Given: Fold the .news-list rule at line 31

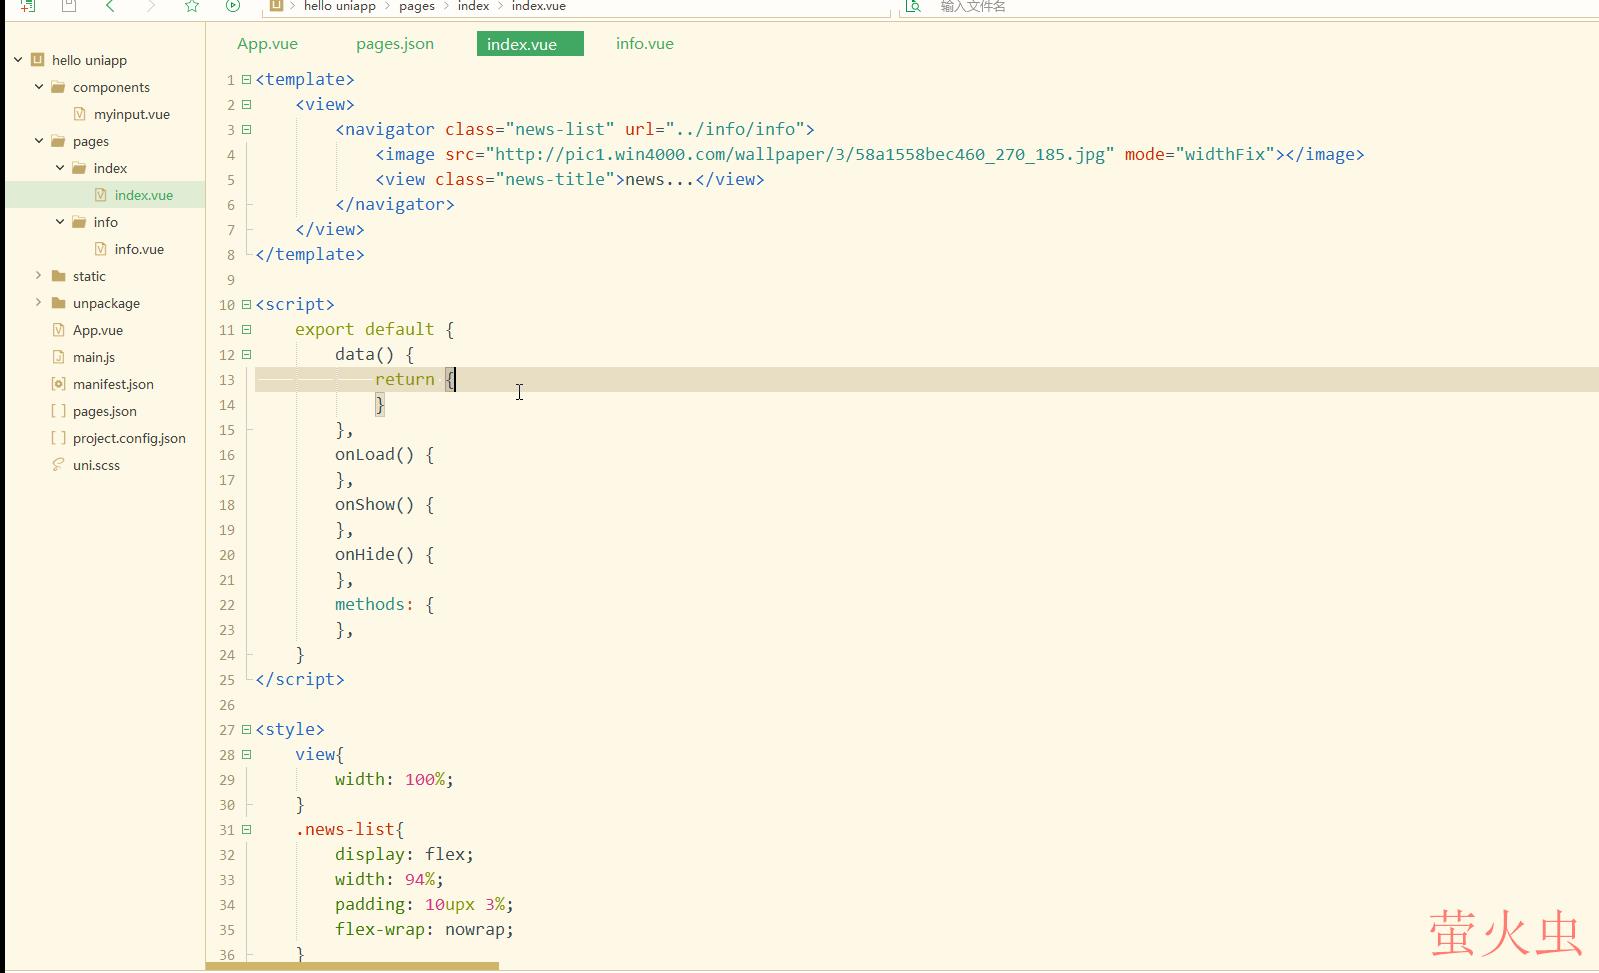Looking at the screenshot, I should point(246,829).
